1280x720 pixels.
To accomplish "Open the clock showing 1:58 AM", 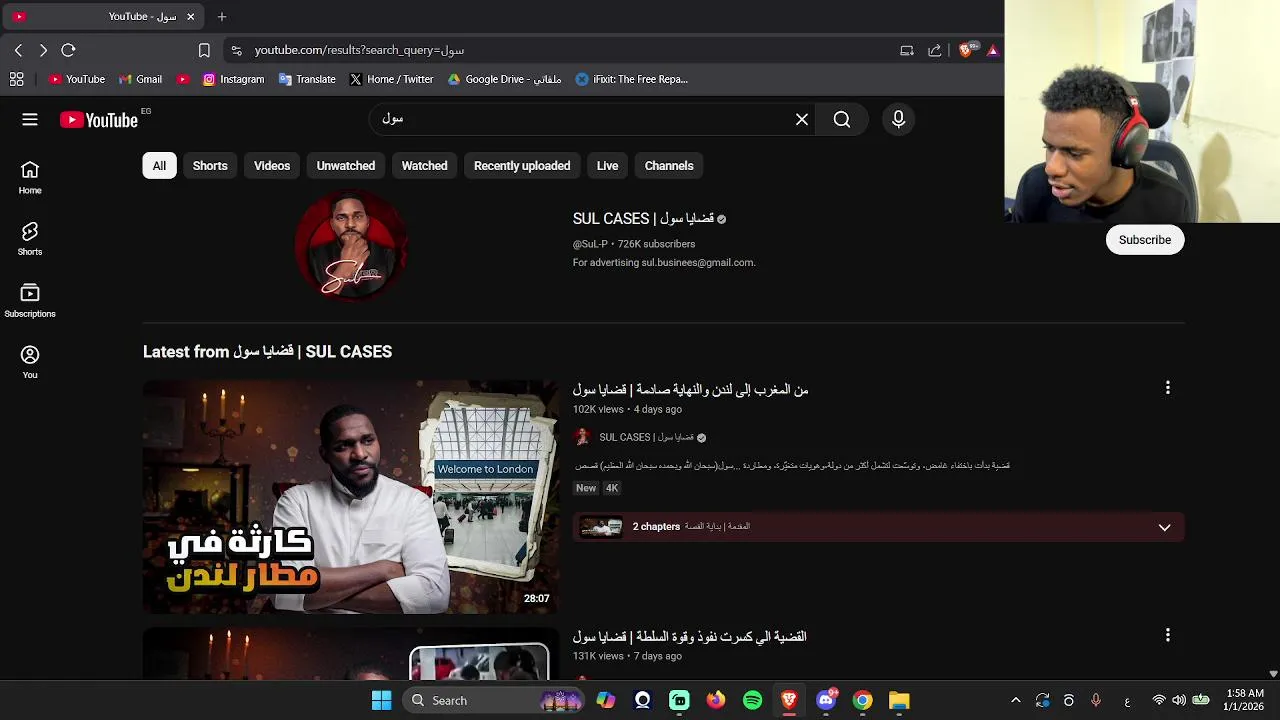I will pos(1245,700).
